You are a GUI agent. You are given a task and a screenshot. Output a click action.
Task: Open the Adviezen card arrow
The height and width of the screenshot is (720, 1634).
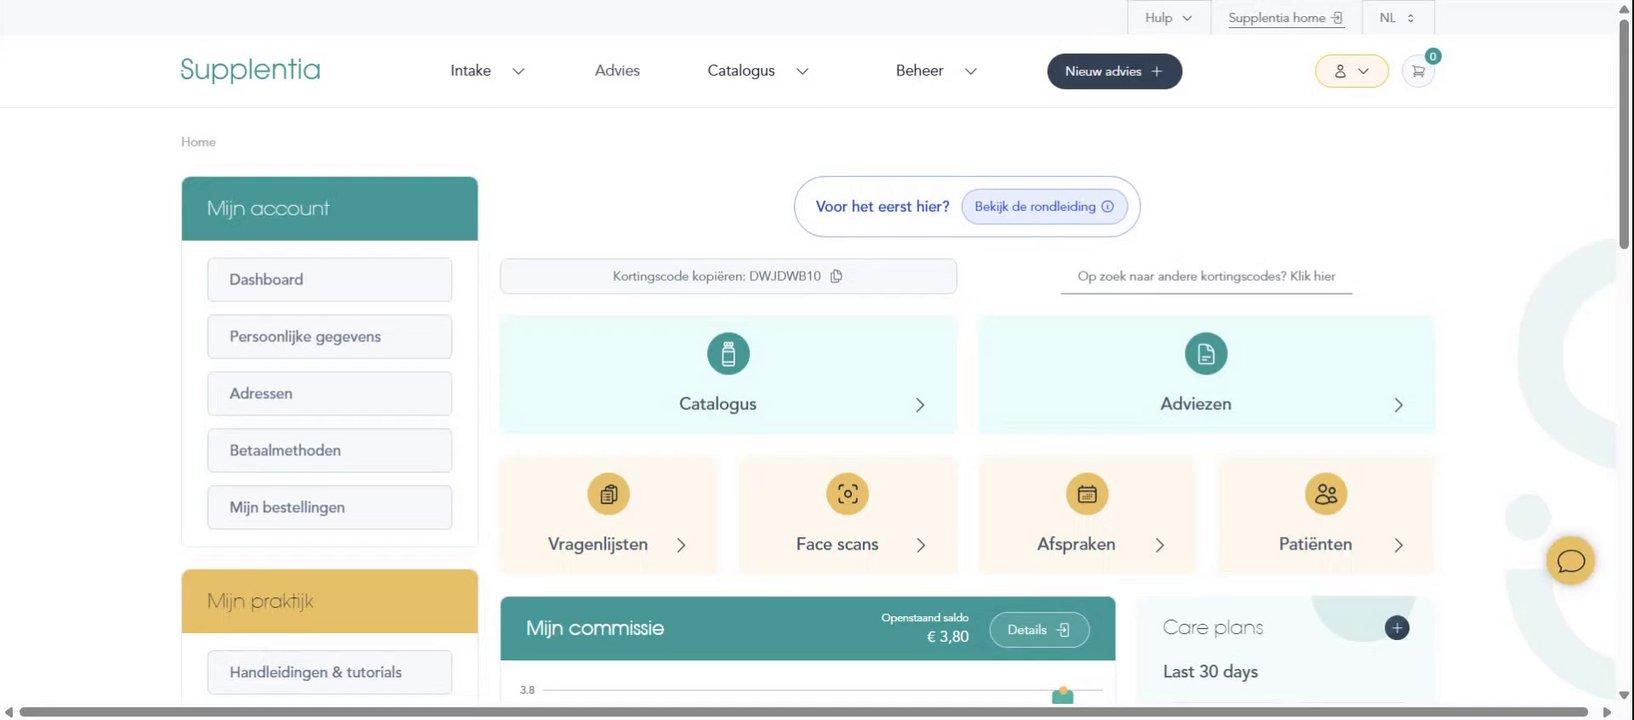click(1398, 405)
